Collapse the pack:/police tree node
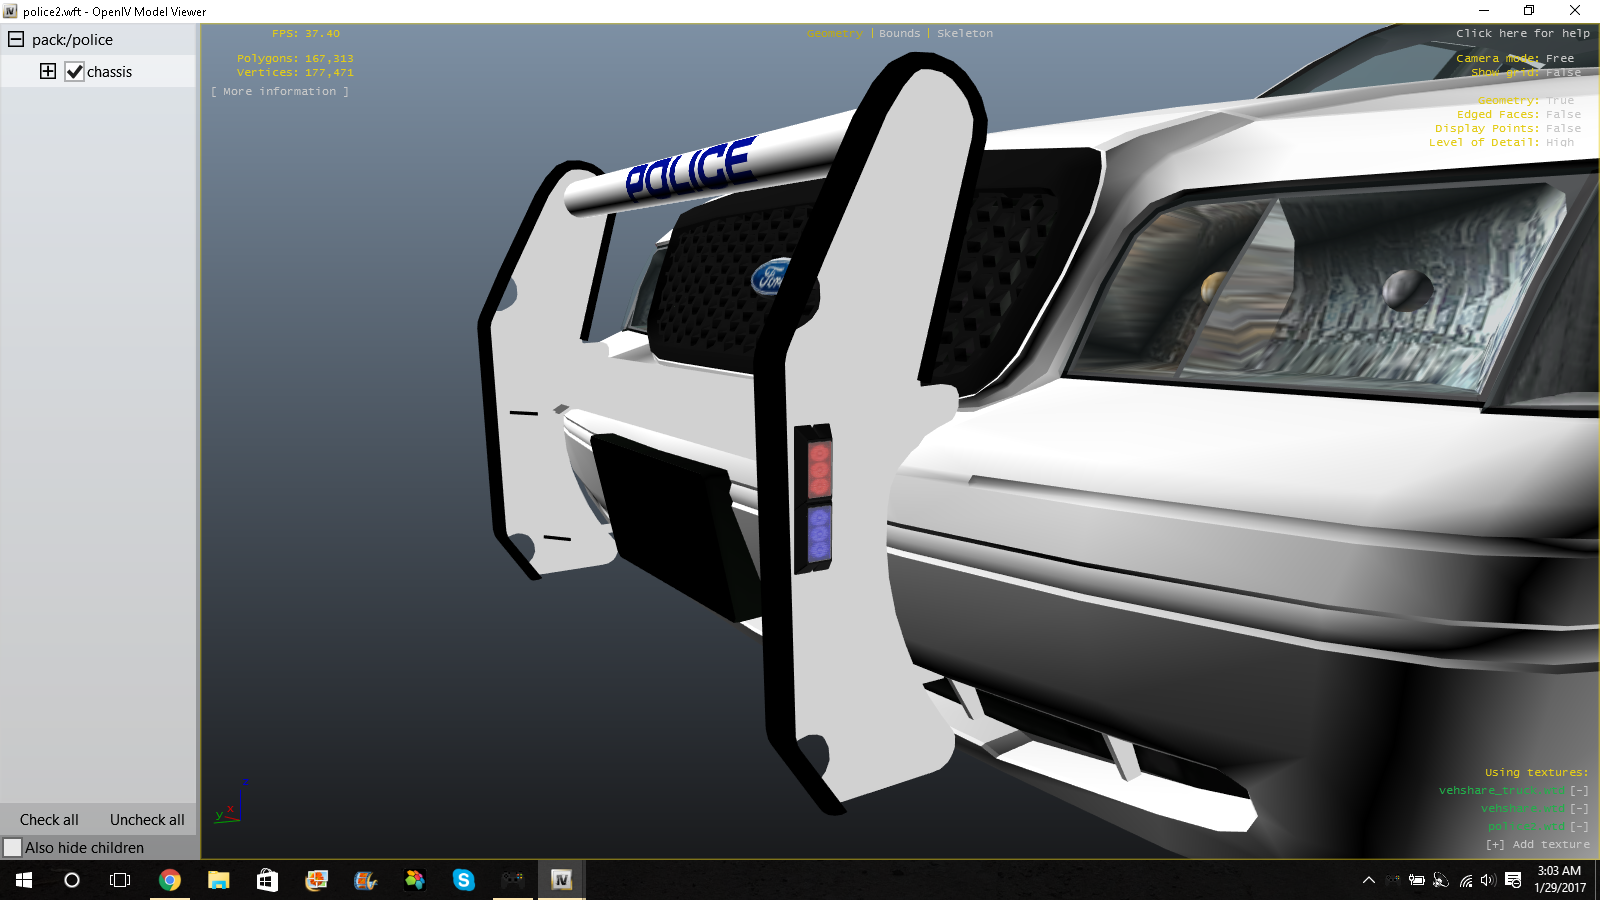The height and width of the screenshot is (900, 1600). (16, 40)
